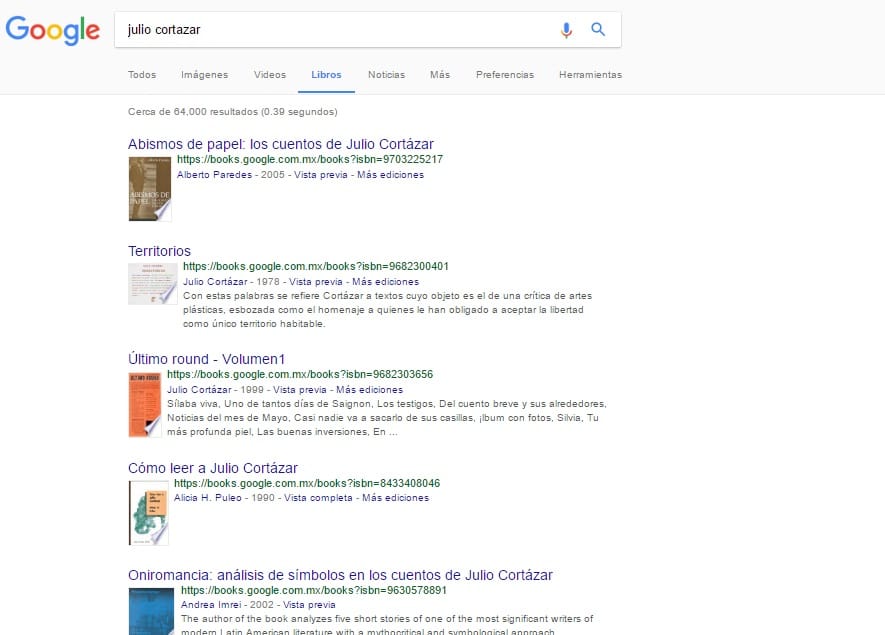Image resolution: width=885 pixels, height=635 pixels.
Task: Click the isbn=9703225217 URL text
Action: (x=310, y=159)
